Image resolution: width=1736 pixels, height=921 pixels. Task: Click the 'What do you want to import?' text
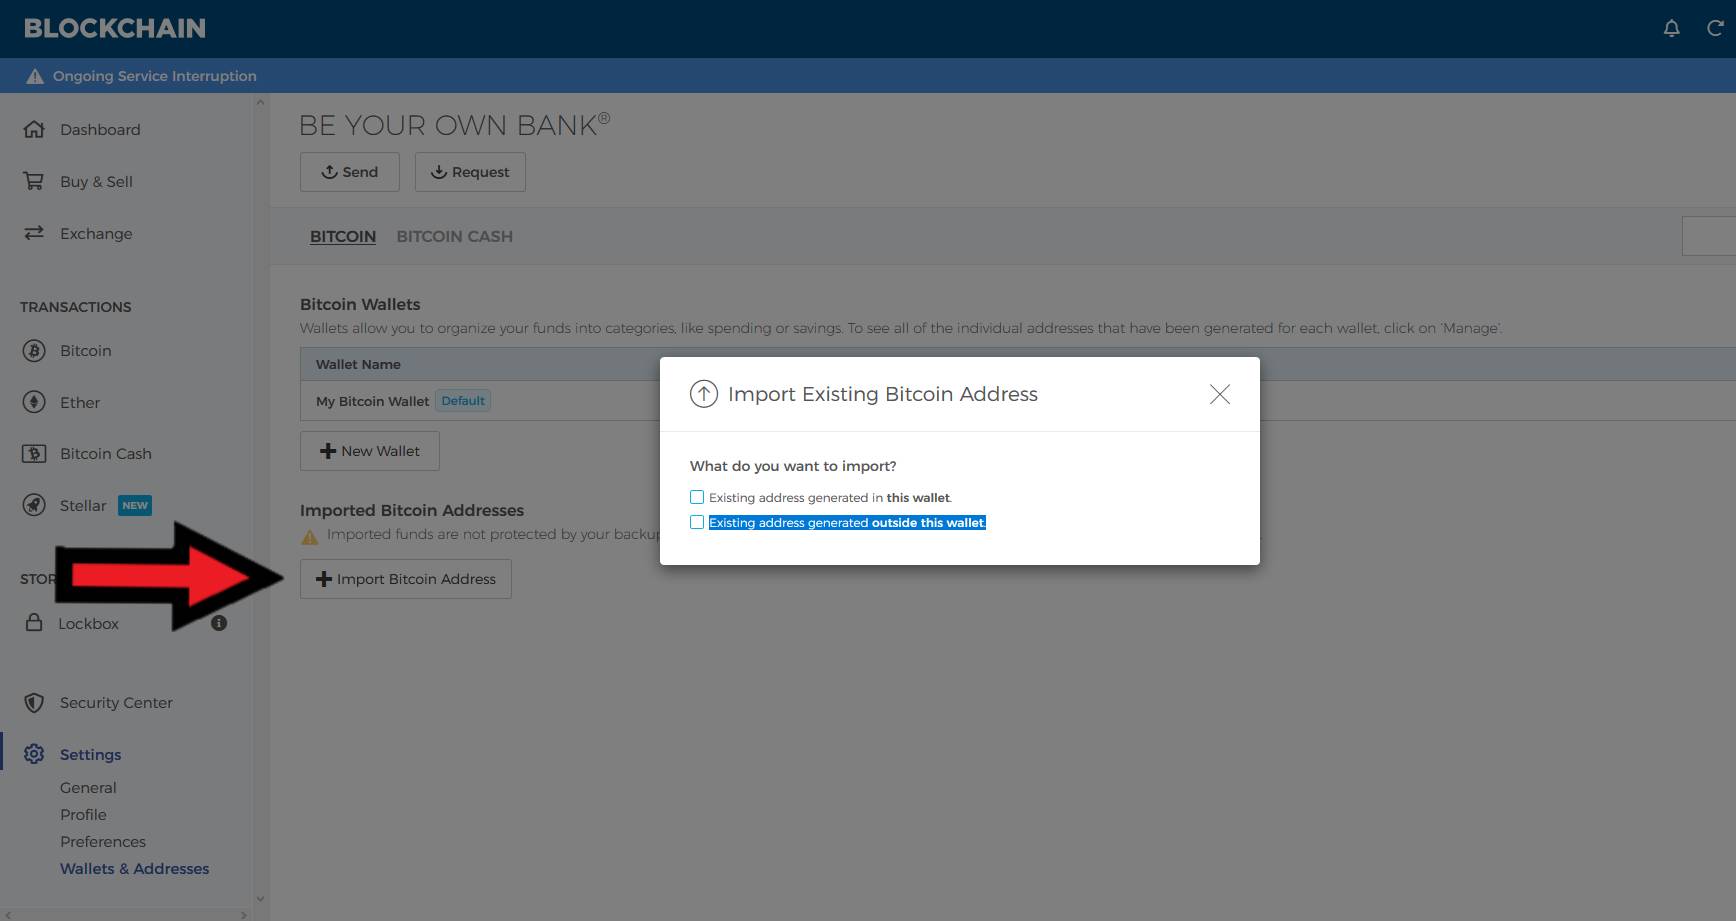click(793, 466)
